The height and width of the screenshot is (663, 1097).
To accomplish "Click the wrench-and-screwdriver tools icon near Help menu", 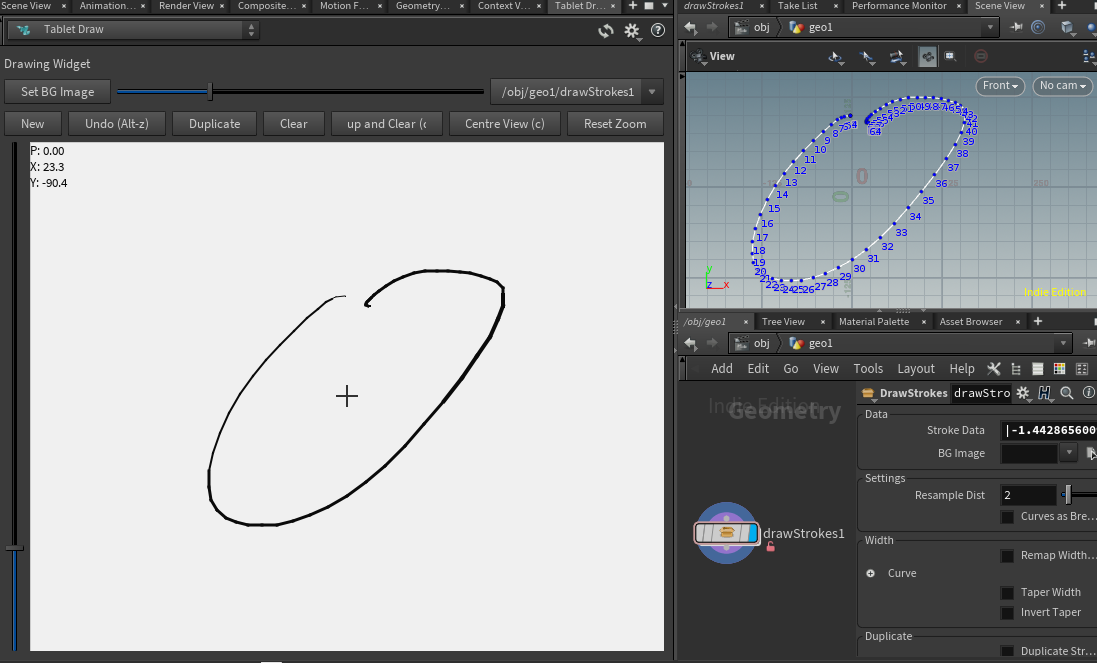I will pyautogui.click(x=993, y=368).
